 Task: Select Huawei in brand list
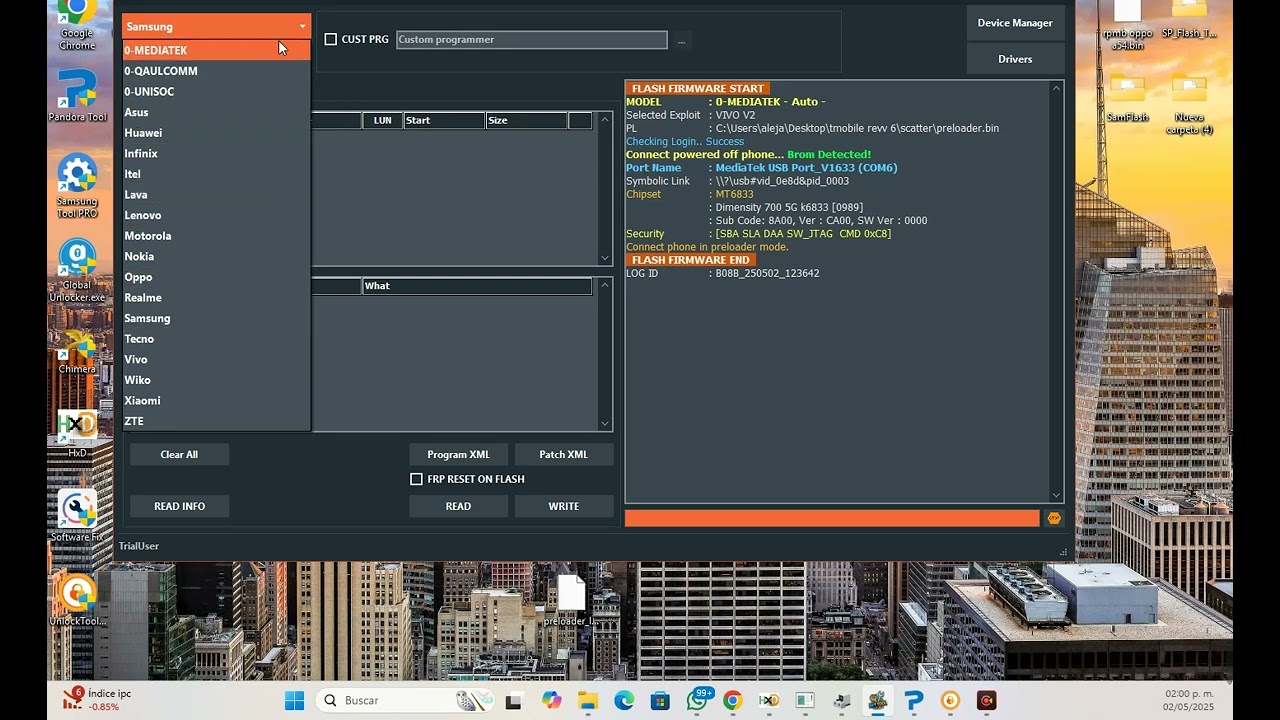[216, 133]
